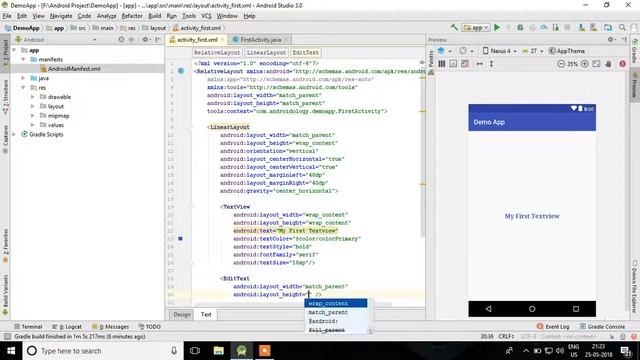Switch to the FirstActivity.java tab

pos(260,40)
